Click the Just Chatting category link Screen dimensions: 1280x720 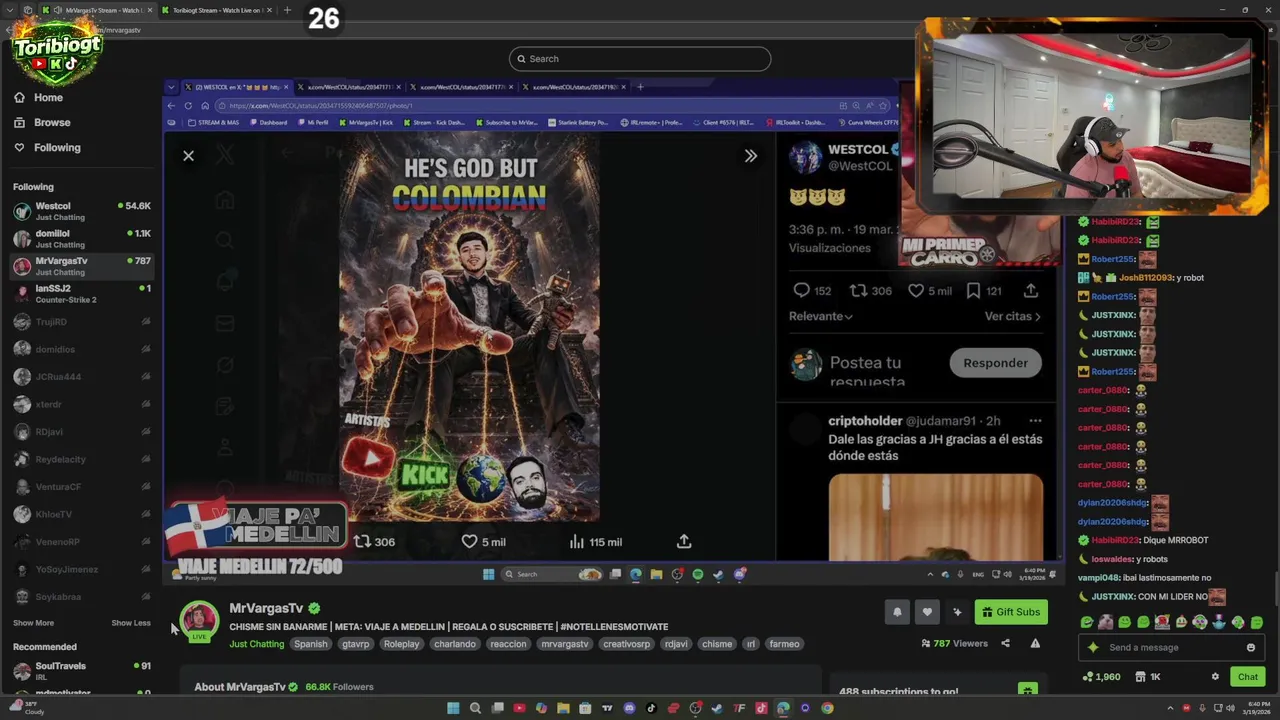click(257, 644)
